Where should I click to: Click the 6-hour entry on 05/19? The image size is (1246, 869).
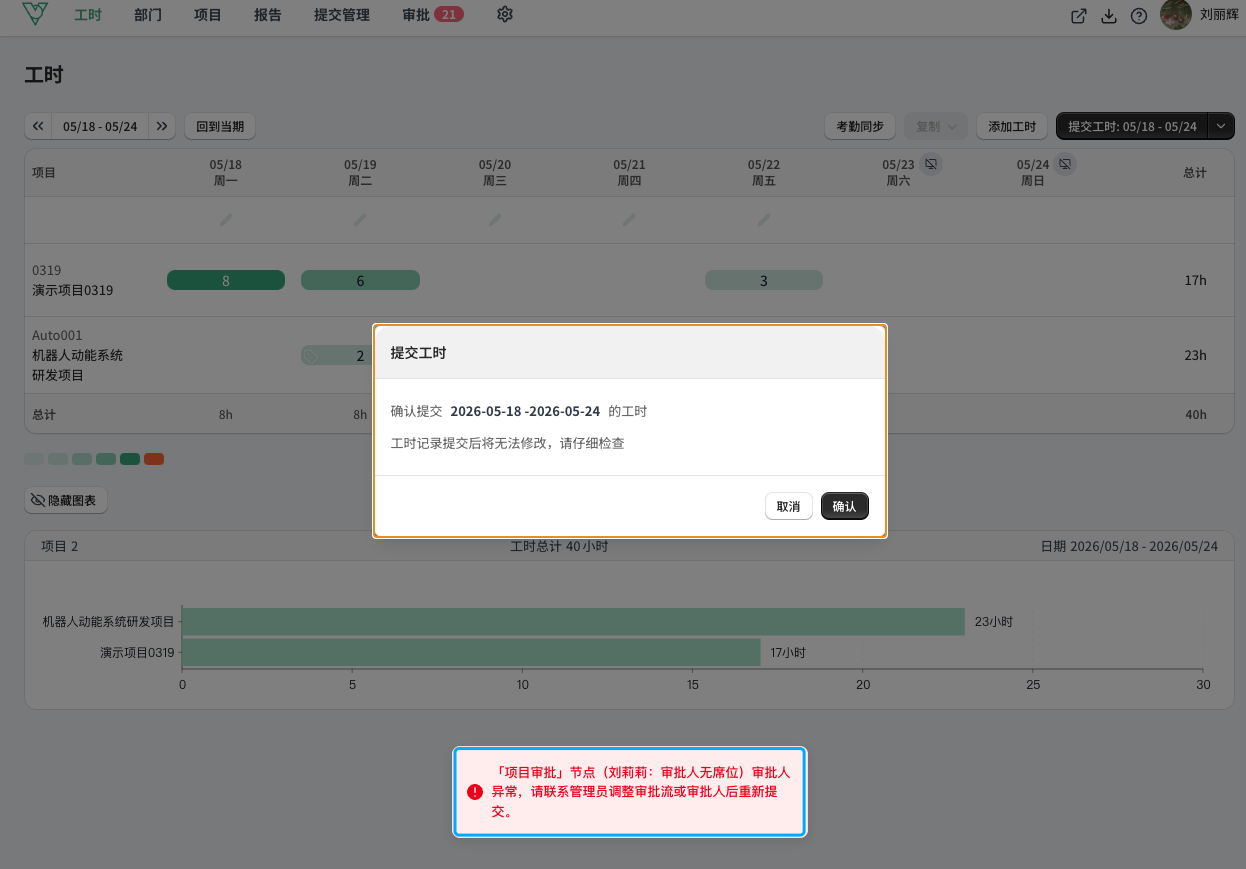(360, 280)
